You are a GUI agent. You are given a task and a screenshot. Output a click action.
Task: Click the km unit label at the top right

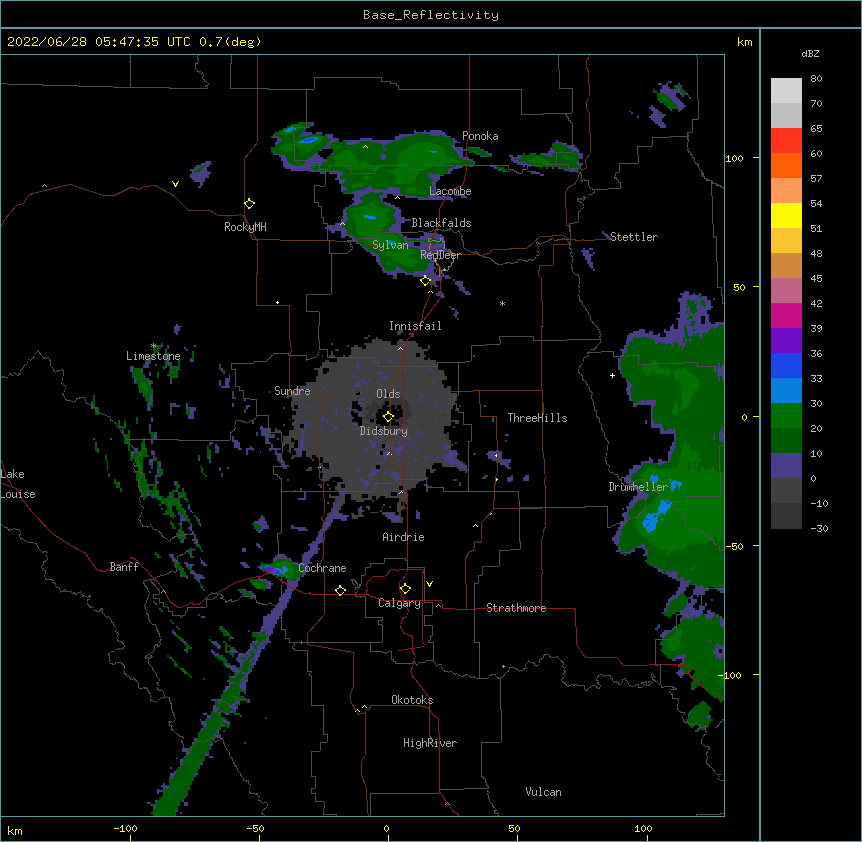[745, 42]
